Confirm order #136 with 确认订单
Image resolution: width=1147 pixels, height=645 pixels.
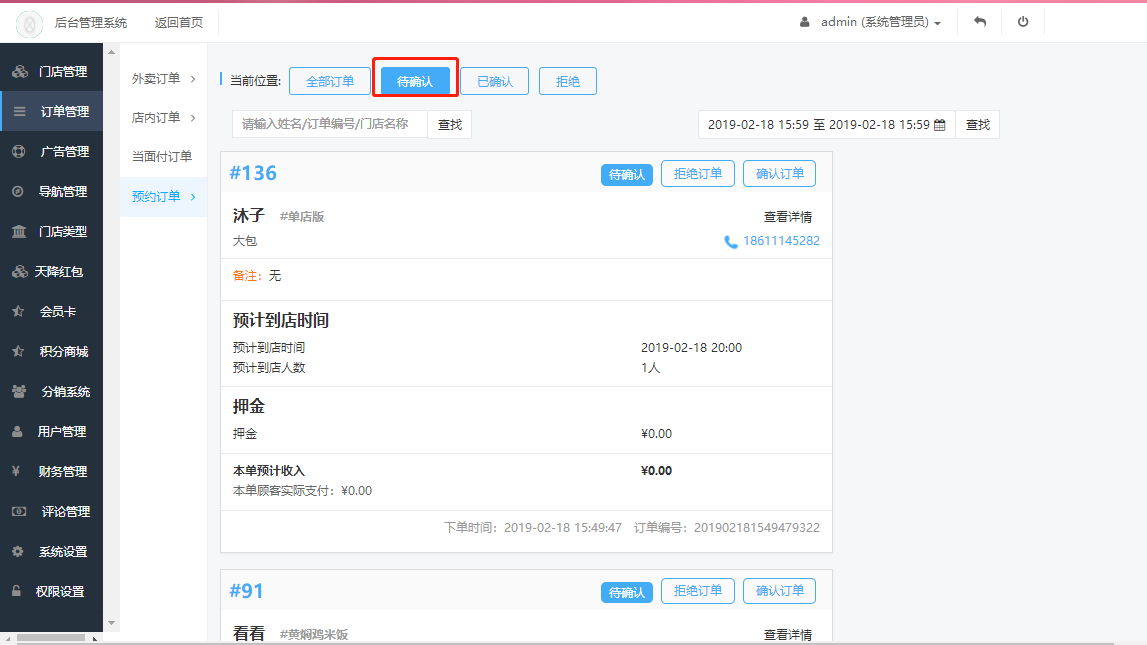pos(780,174)
